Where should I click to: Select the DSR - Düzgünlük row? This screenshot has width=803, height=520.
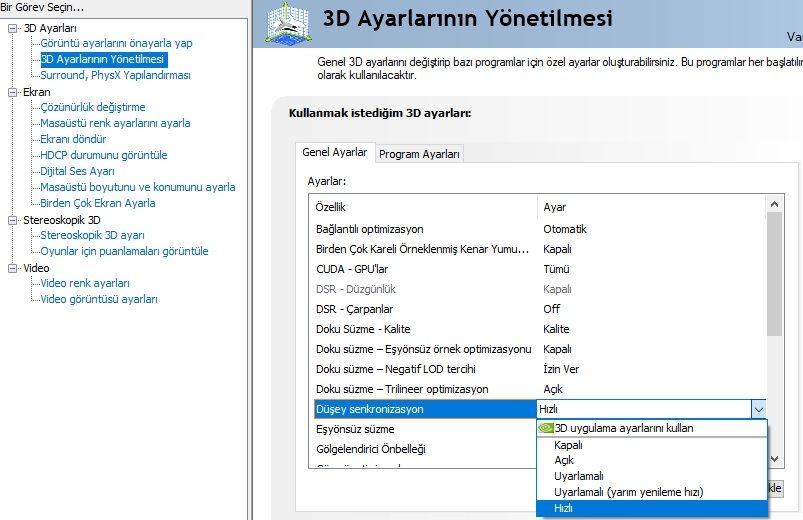(538, 289)
